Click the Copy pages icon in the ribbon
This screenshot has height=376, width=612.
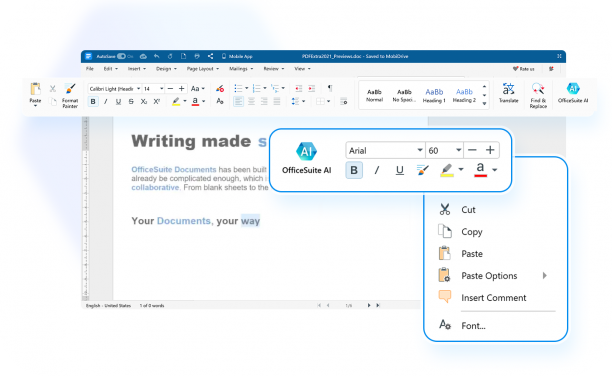(x=53, y=102)
